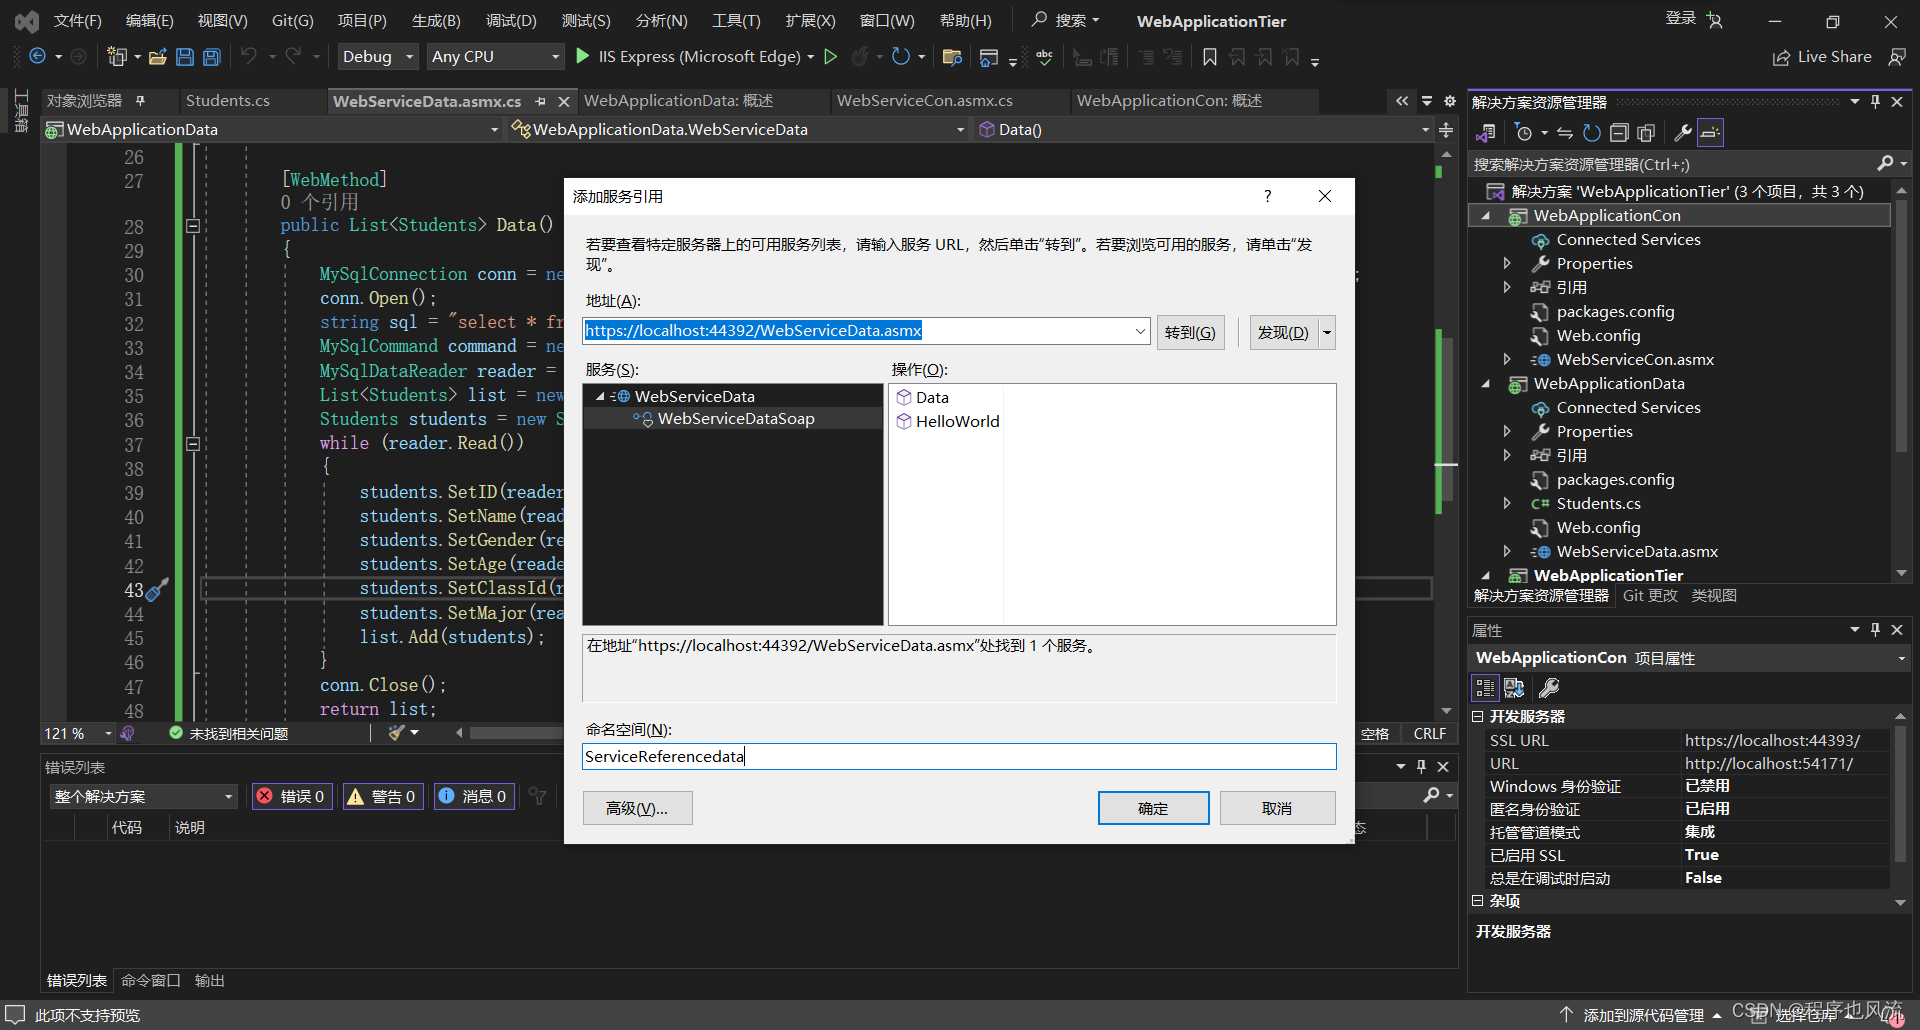1920x1030 pixels.
Task: Click the 命名空间 input field
Action: 958,756
